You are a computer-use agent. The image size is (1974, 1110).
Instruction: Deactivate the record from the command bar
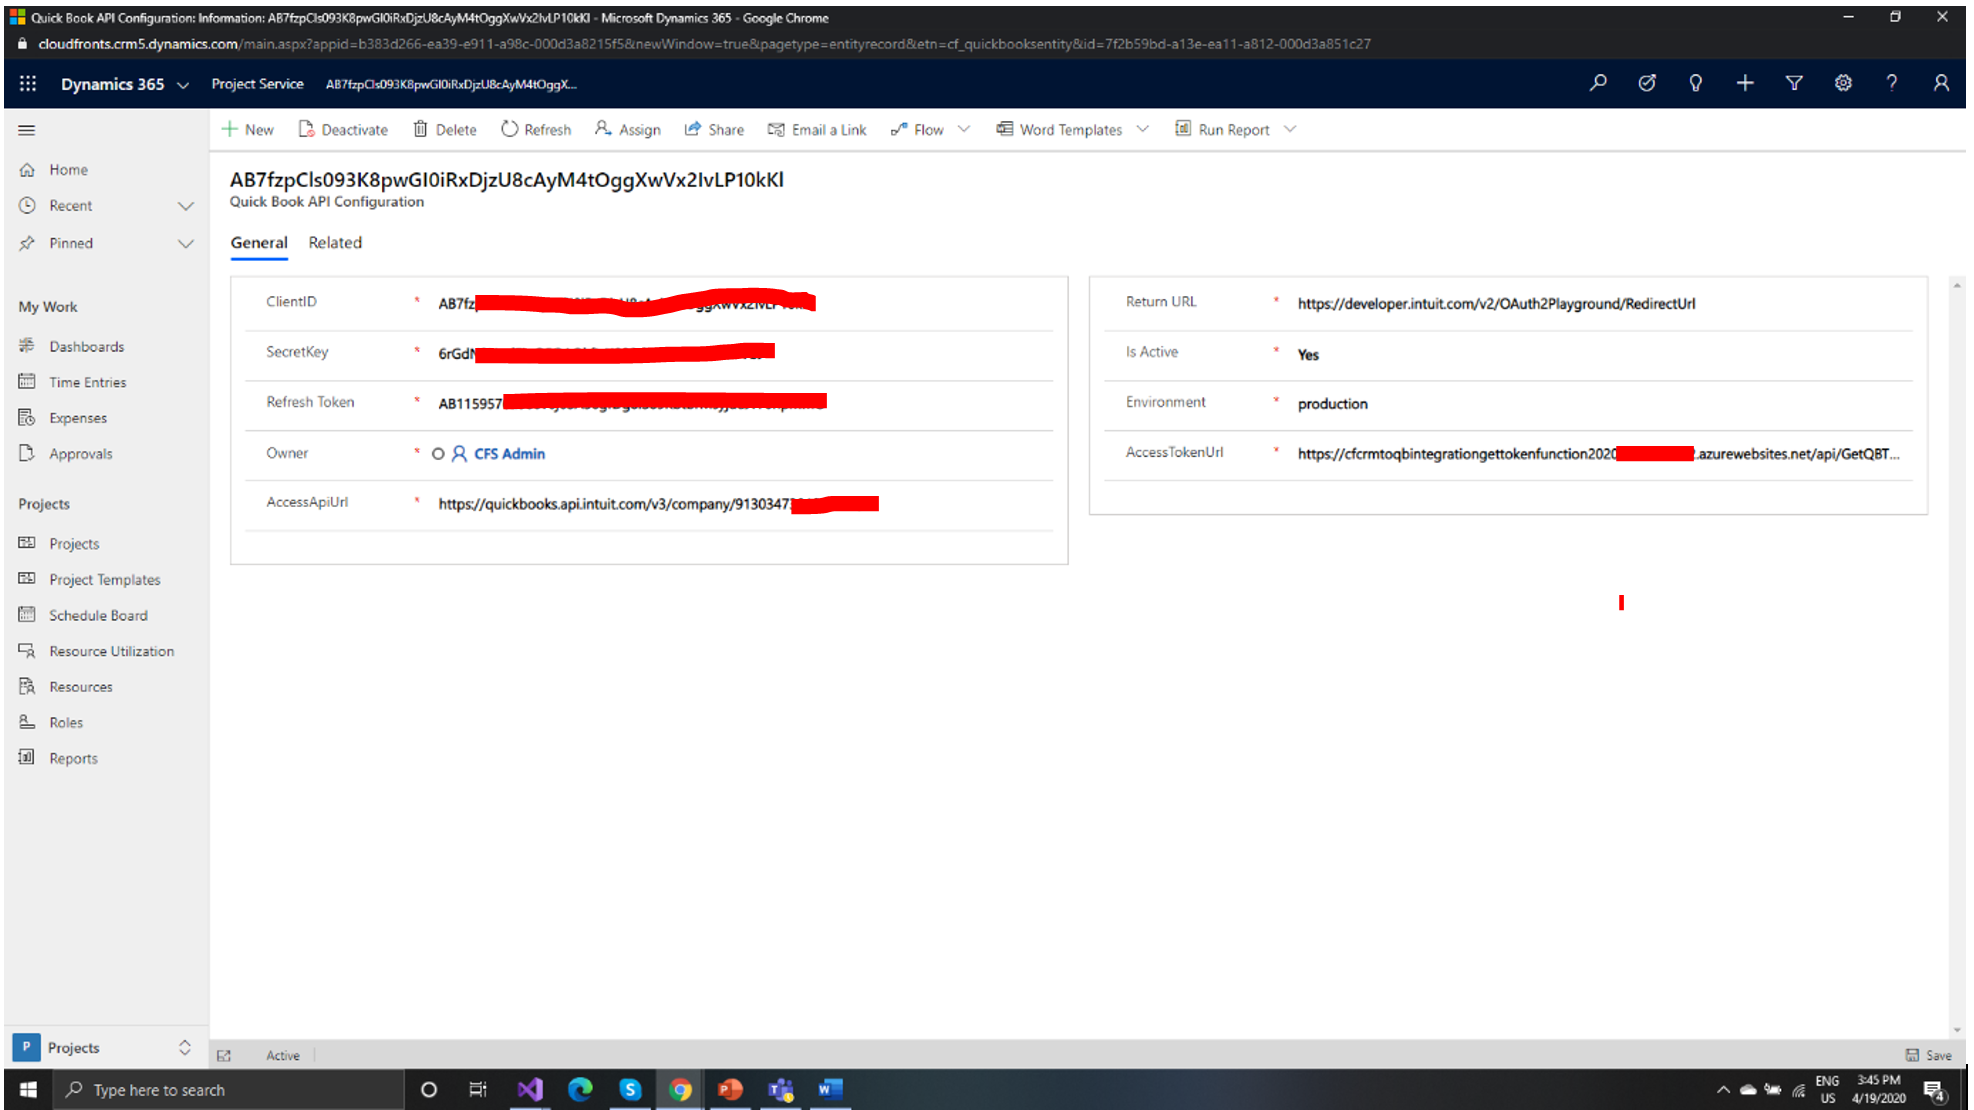[x=343, y=129]
